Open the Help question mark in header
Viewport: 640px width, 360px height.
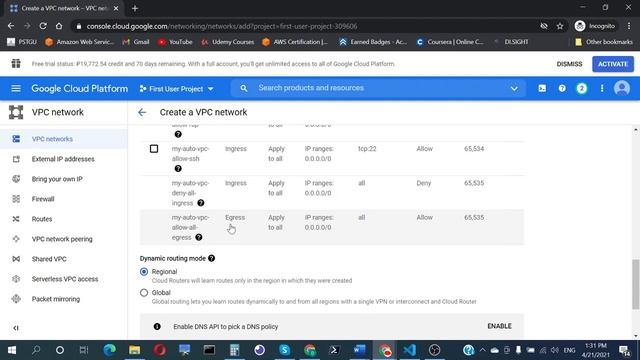coord(562,89)
